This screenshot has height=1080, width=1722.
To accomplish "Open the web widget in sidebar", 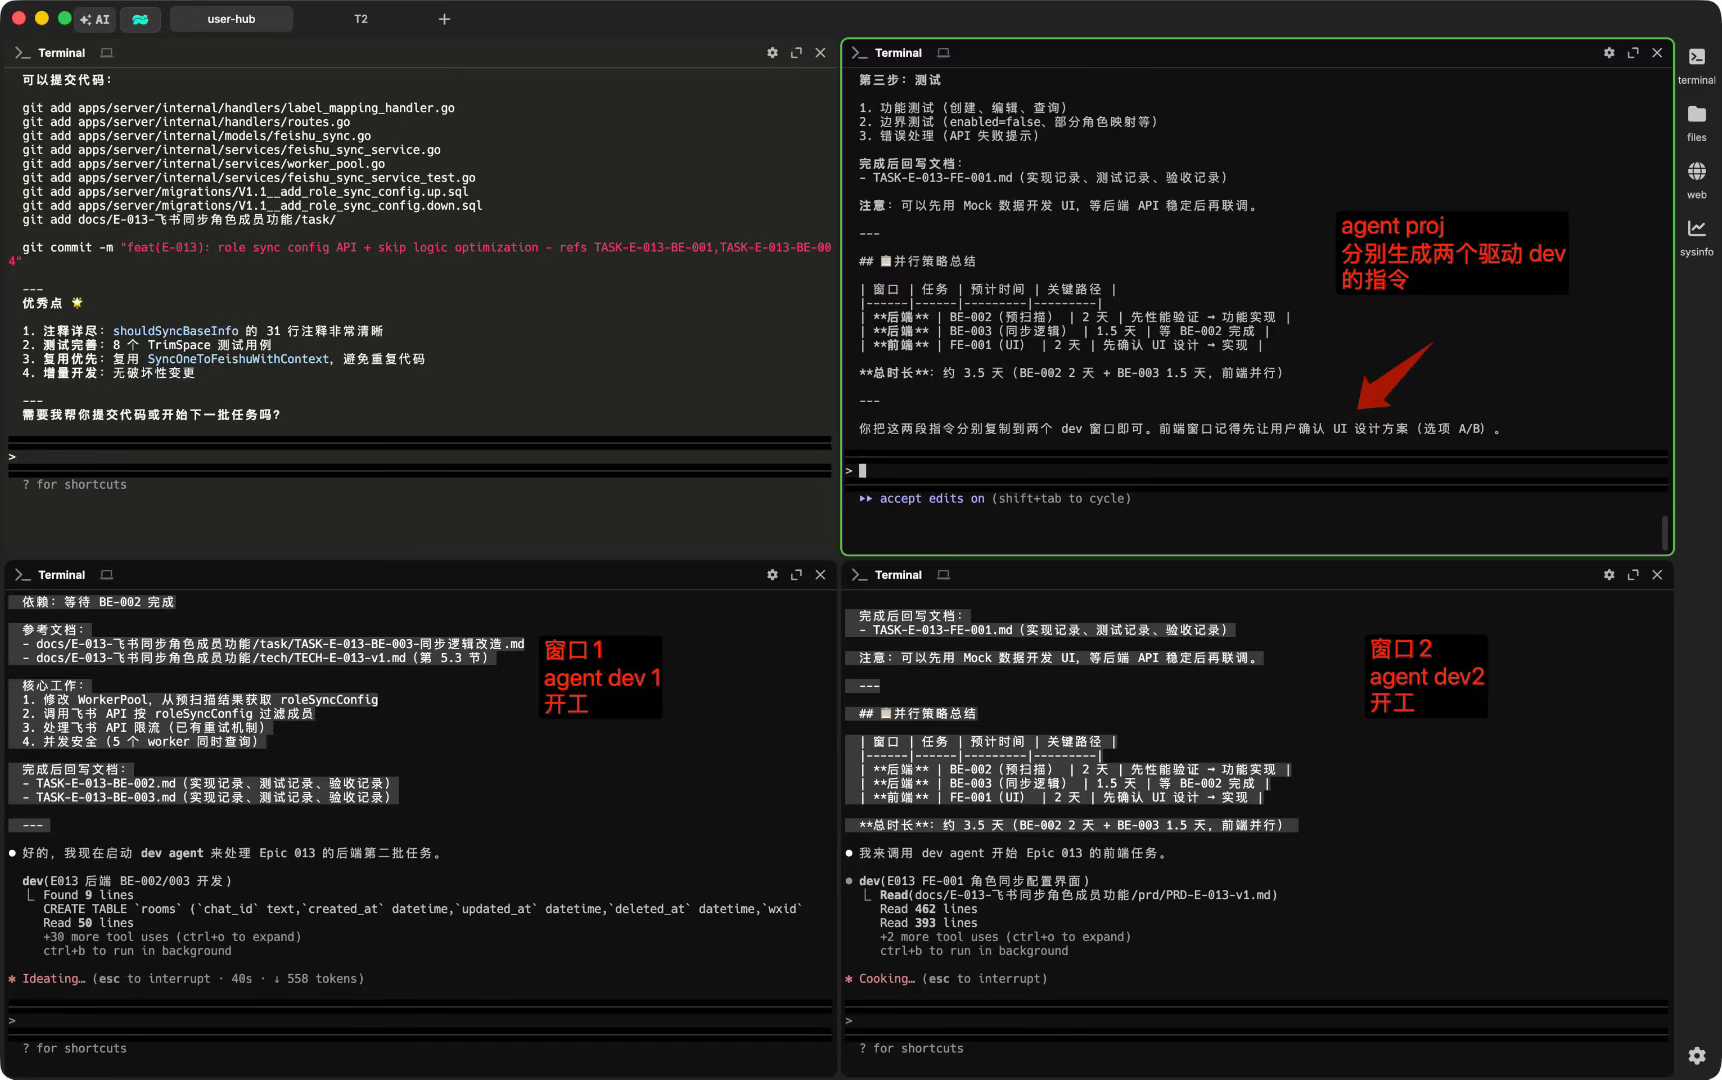I will coord(1696,178).
